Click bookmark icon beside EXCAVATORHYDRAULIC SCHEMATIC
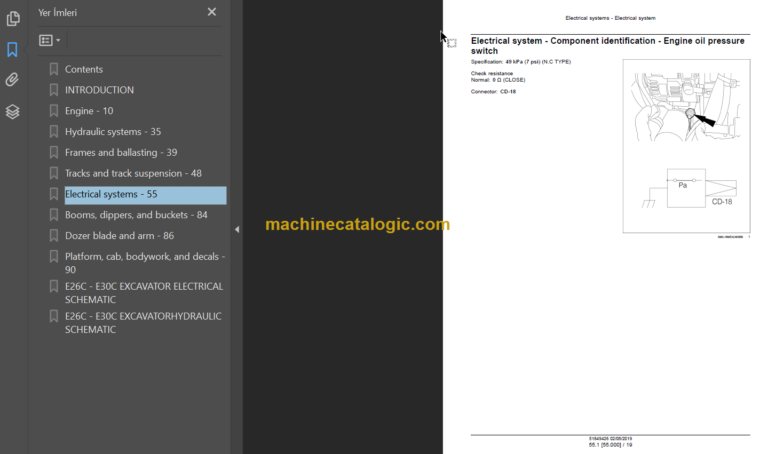This screenshot has height=454, width=768. [x=54, y=316]
